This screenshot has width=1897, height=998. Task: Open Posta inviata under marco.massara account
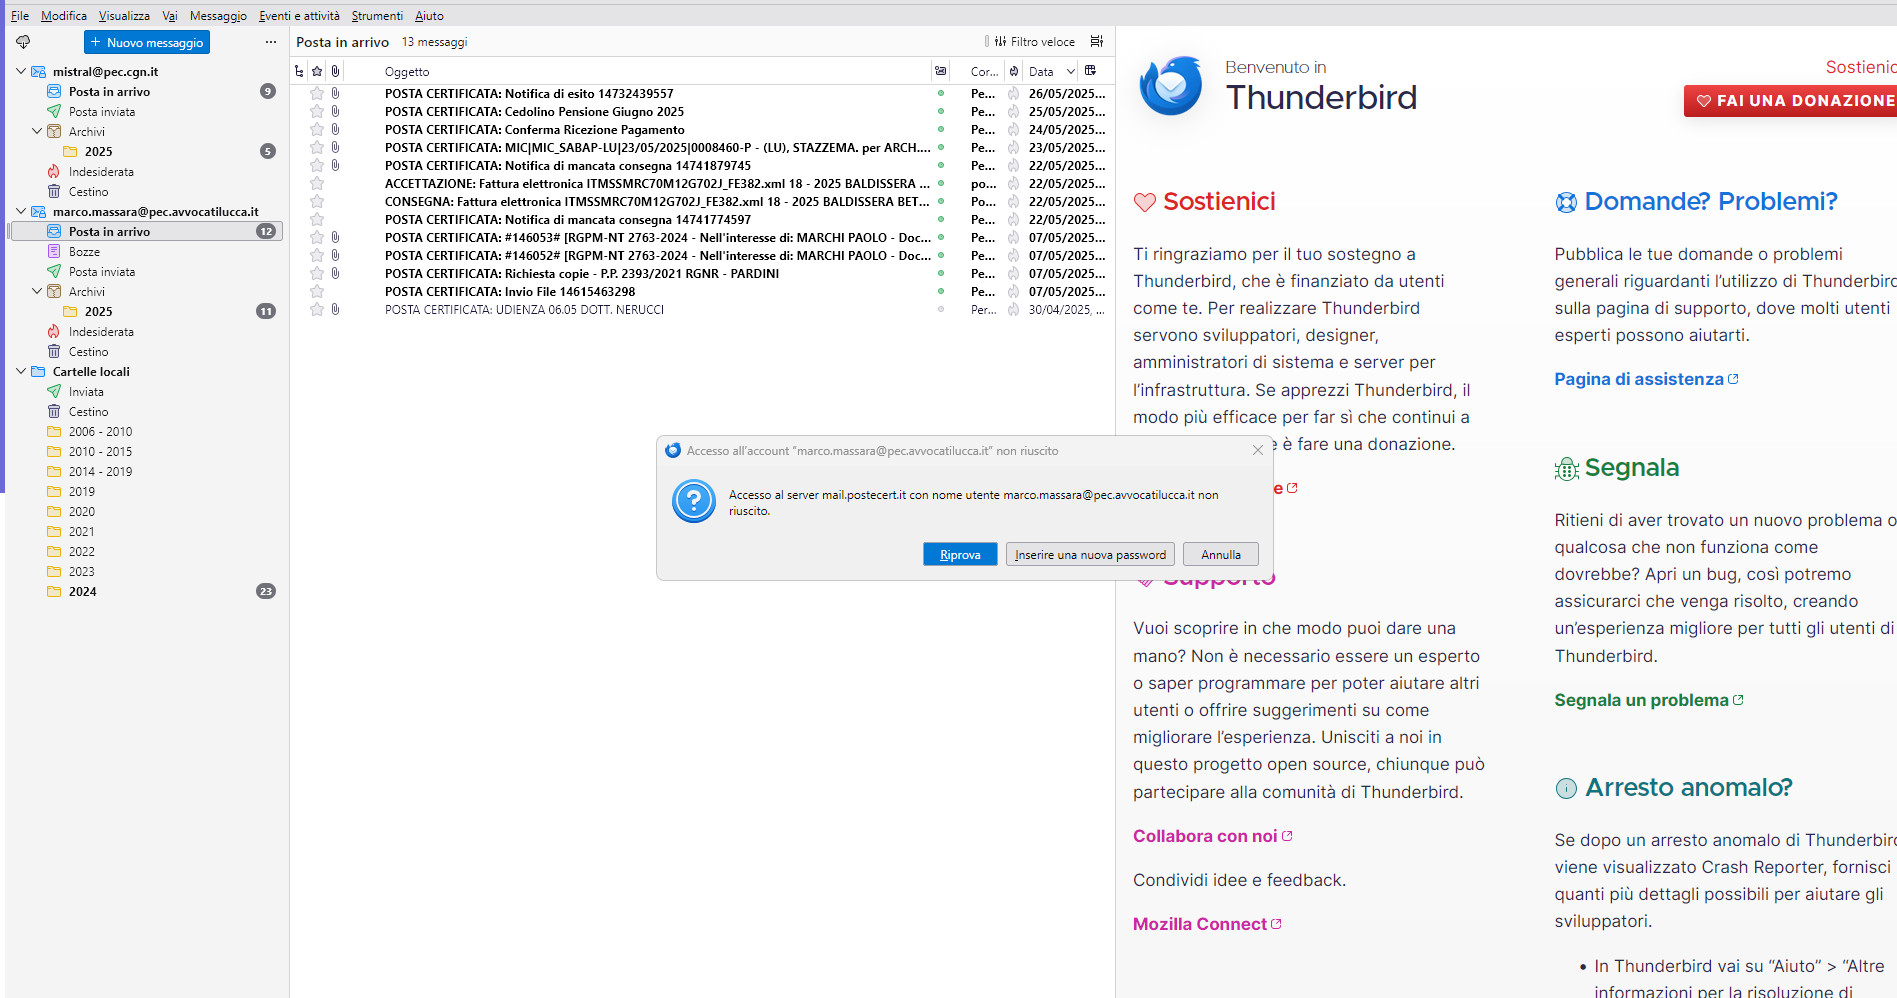101,272
